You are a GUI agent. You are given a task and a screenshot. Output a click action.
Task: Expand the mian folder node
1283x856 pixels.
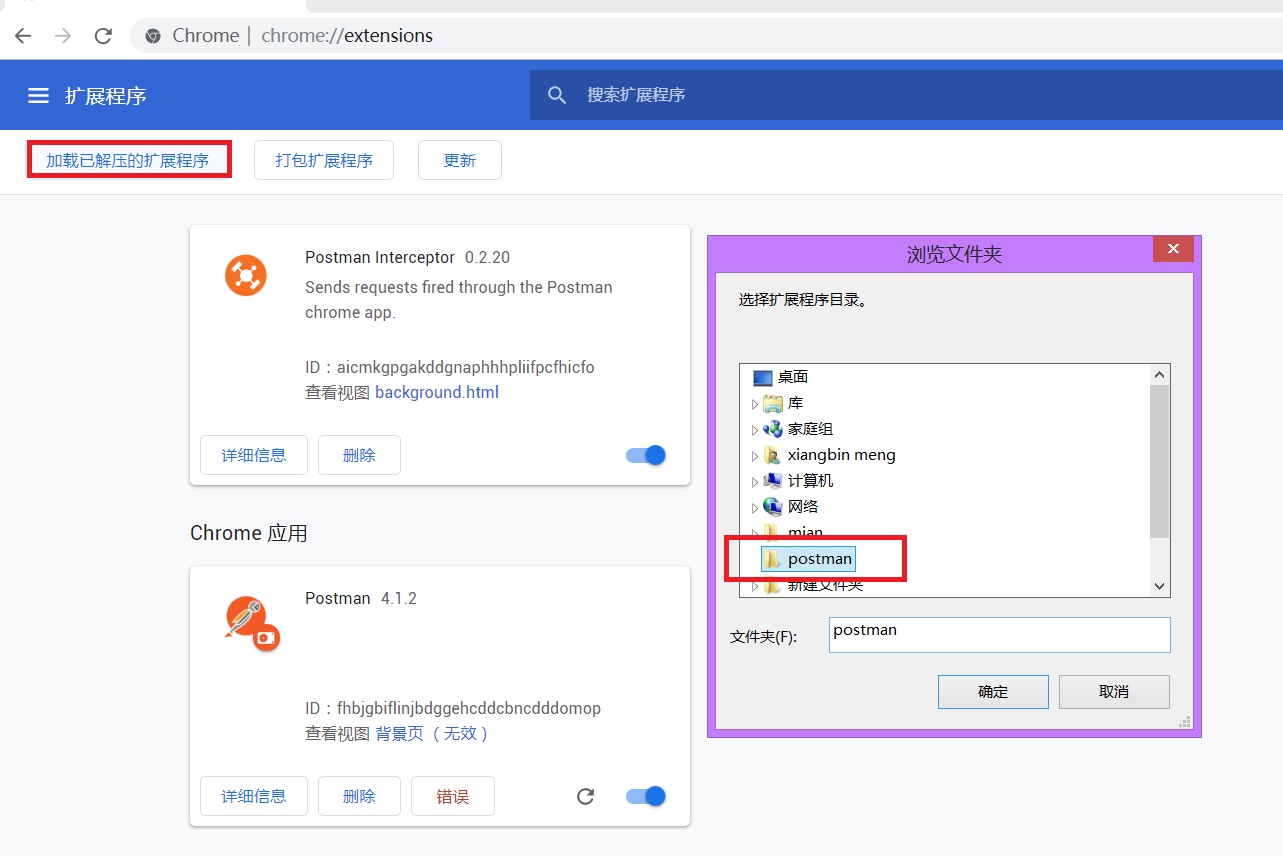pos(755,534)
